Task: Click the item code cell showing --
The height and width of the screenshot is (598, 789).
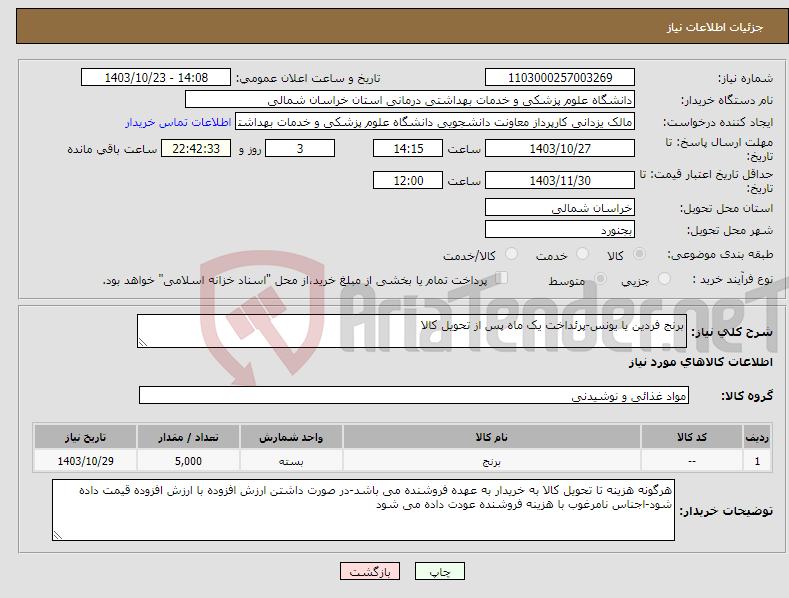Action: 692,461
